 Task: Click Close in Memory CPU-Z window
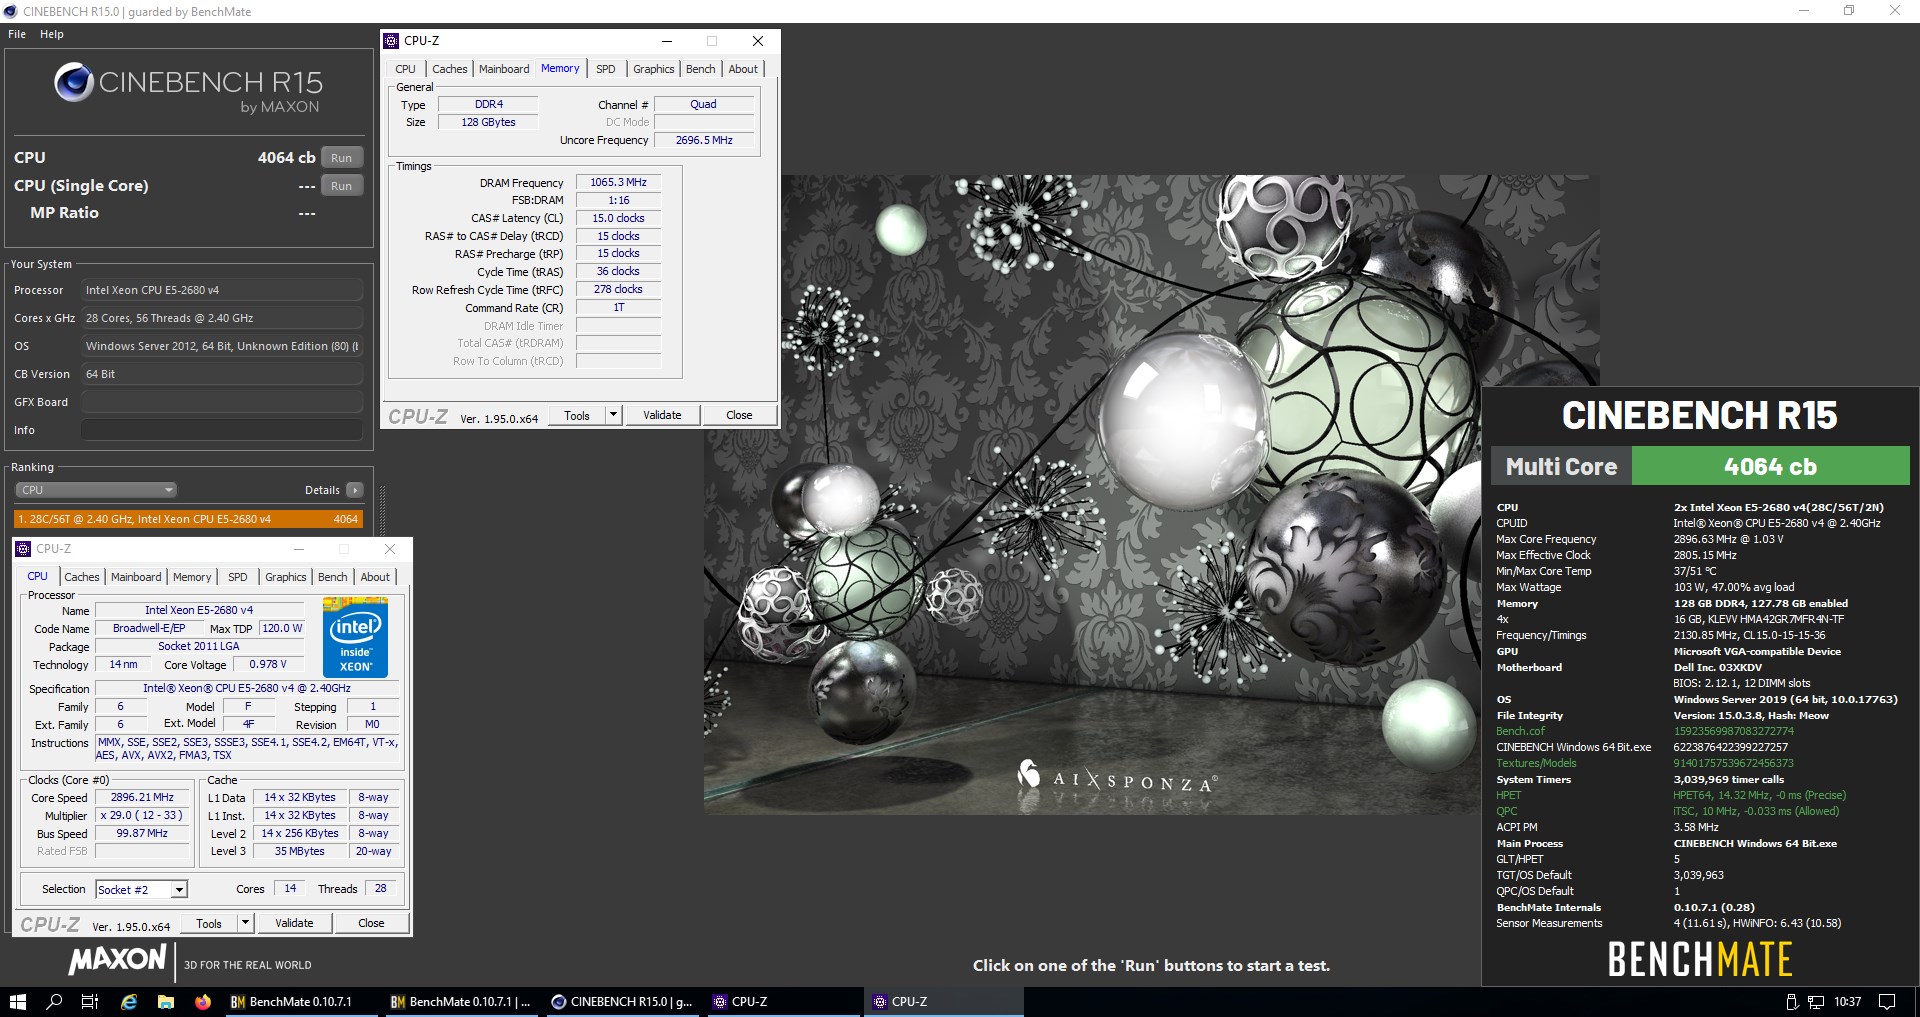[739, 415]
